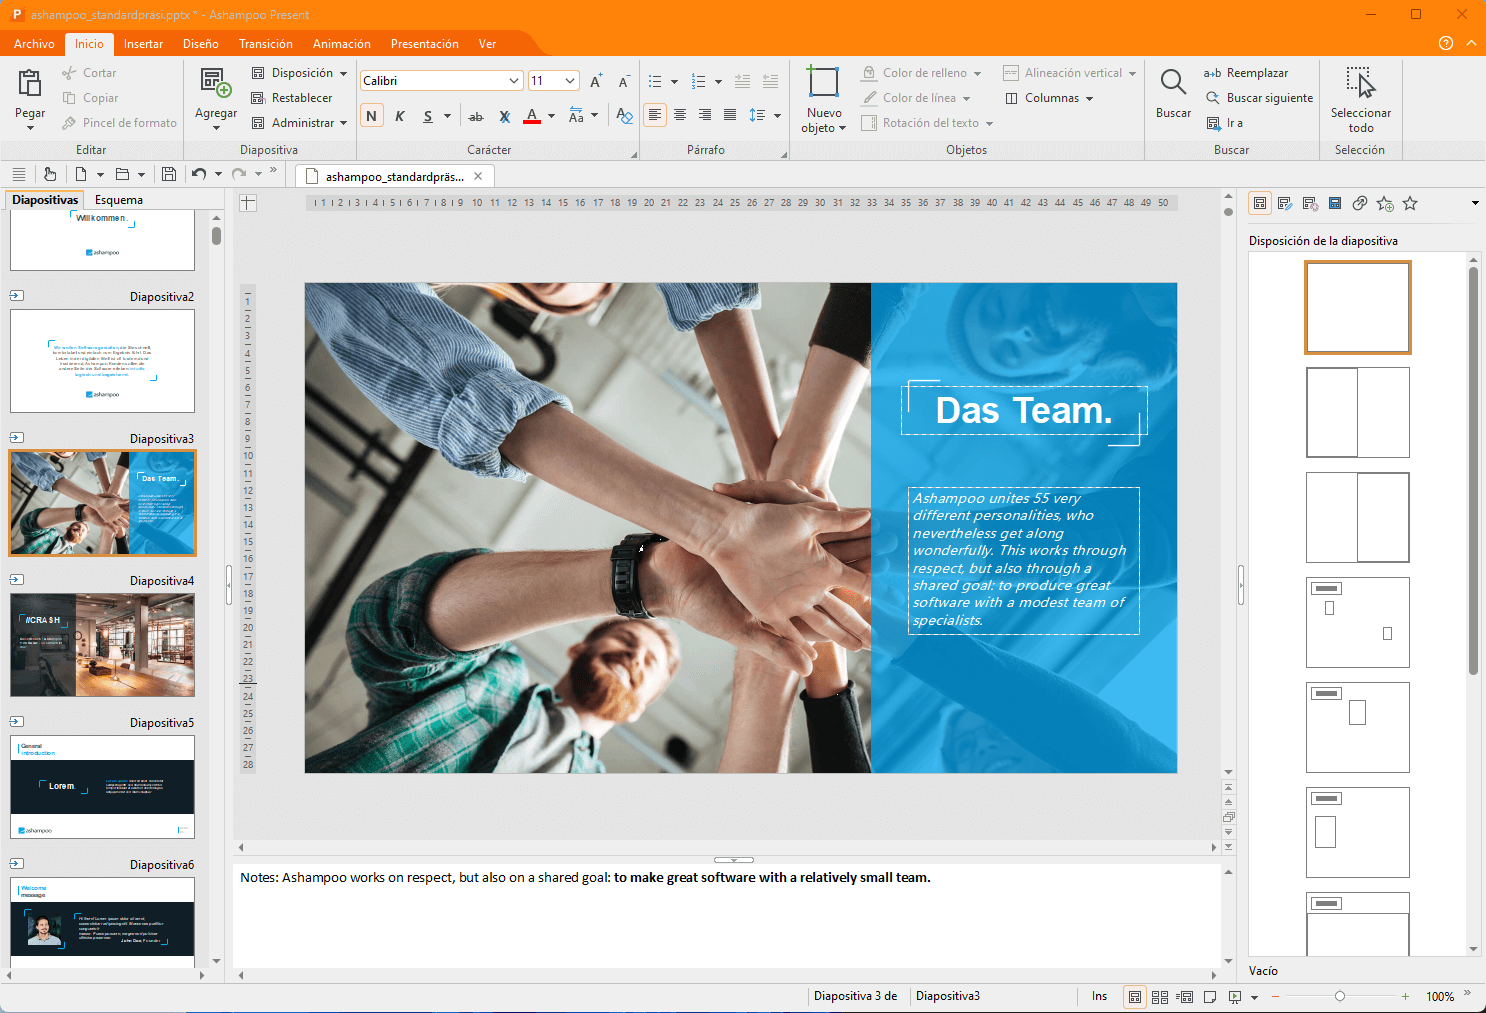Toggle center text alignment
The image size is (1486, 1013).
(x=680, y=115)
